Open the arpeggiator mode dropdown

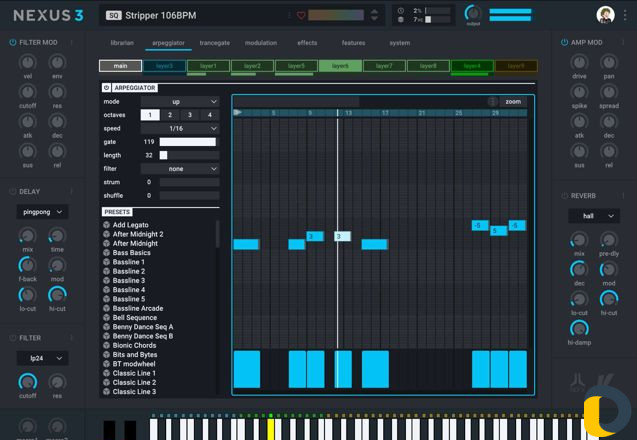[x=180, y=102]
